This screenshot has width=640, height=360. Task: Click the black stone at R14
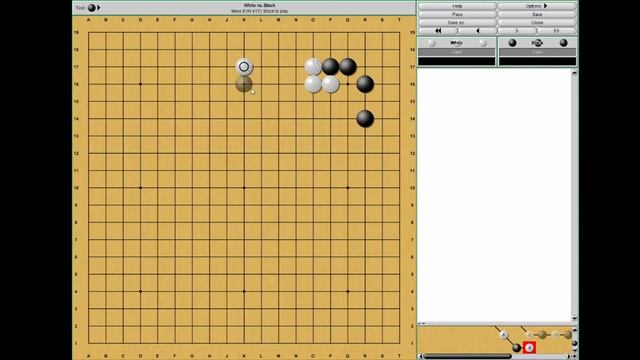click(365, 119)
